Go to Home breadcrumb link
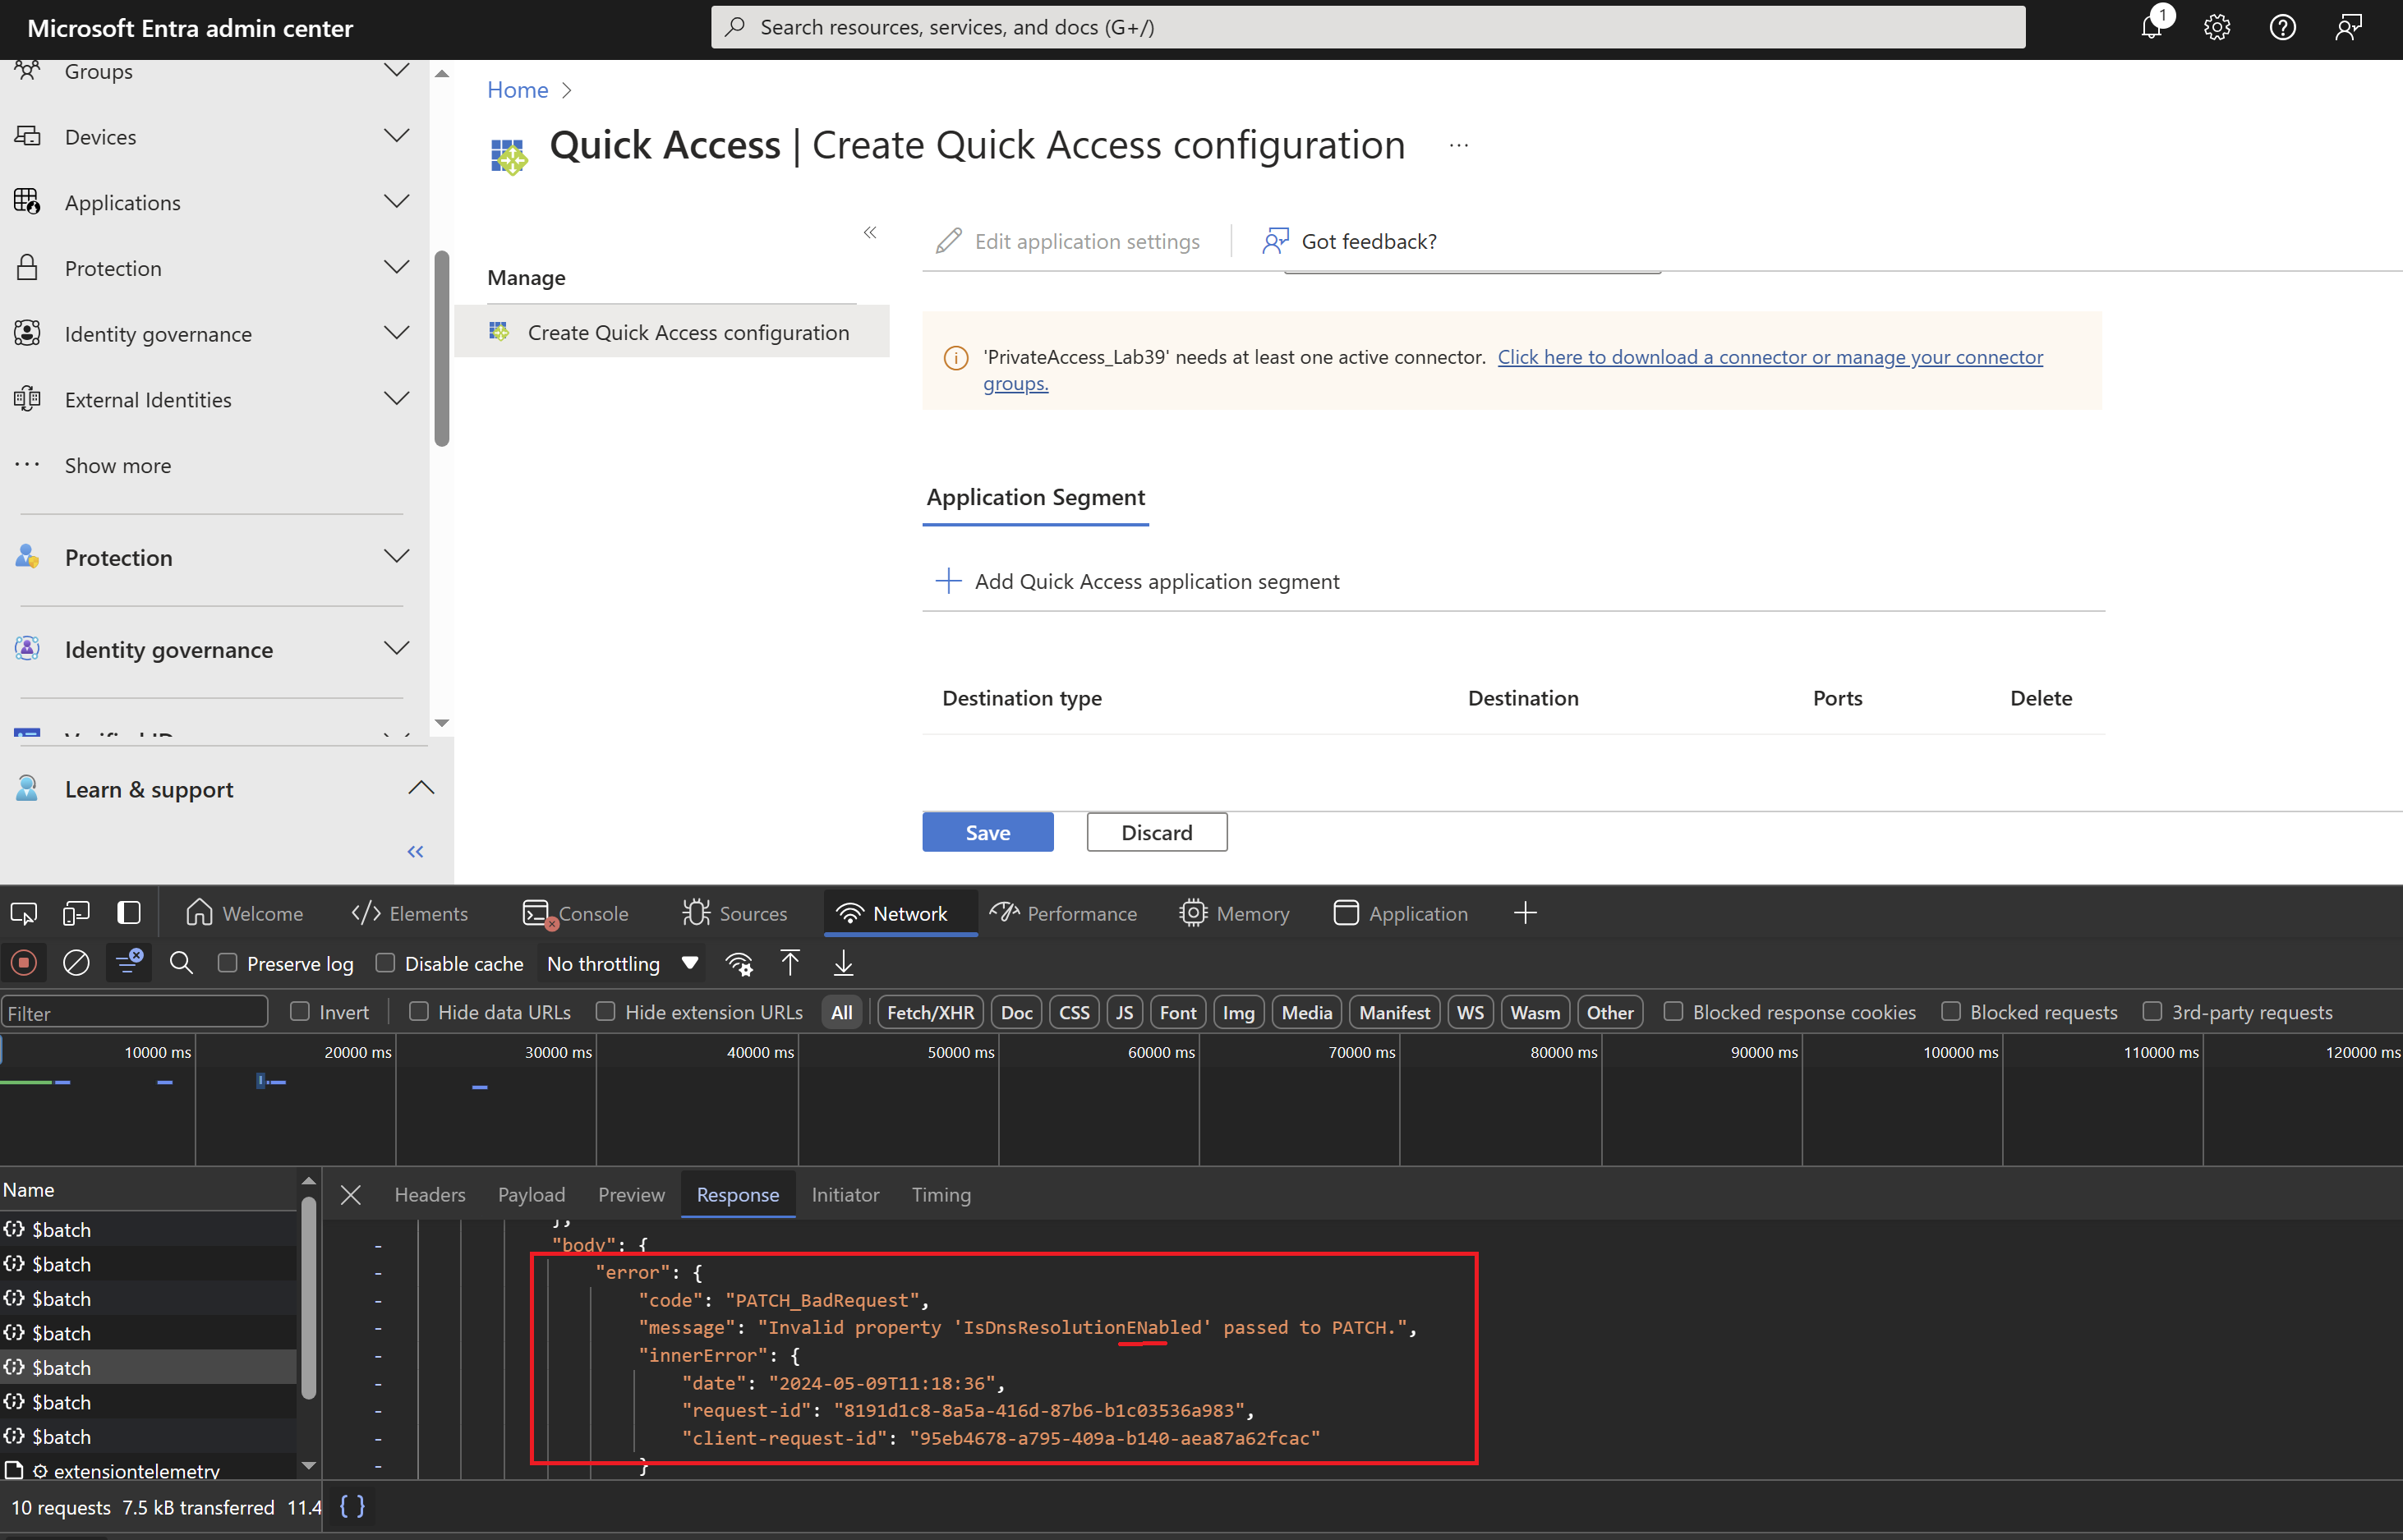 pos(518,90)
